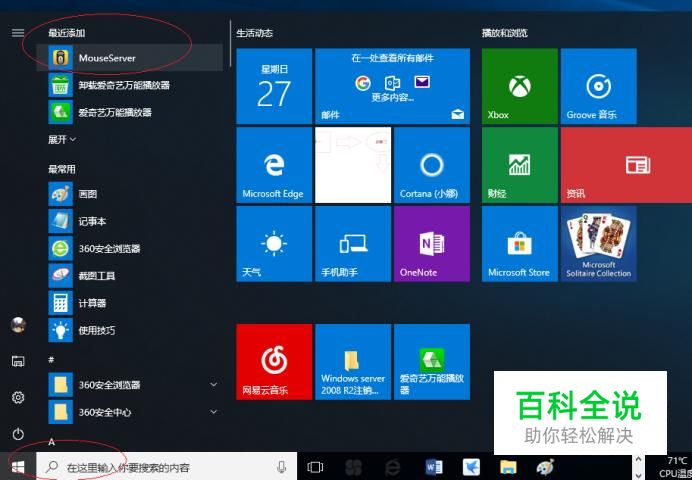Open the white photo thumbnail tile
692x480 pixels.
(353, 165)
